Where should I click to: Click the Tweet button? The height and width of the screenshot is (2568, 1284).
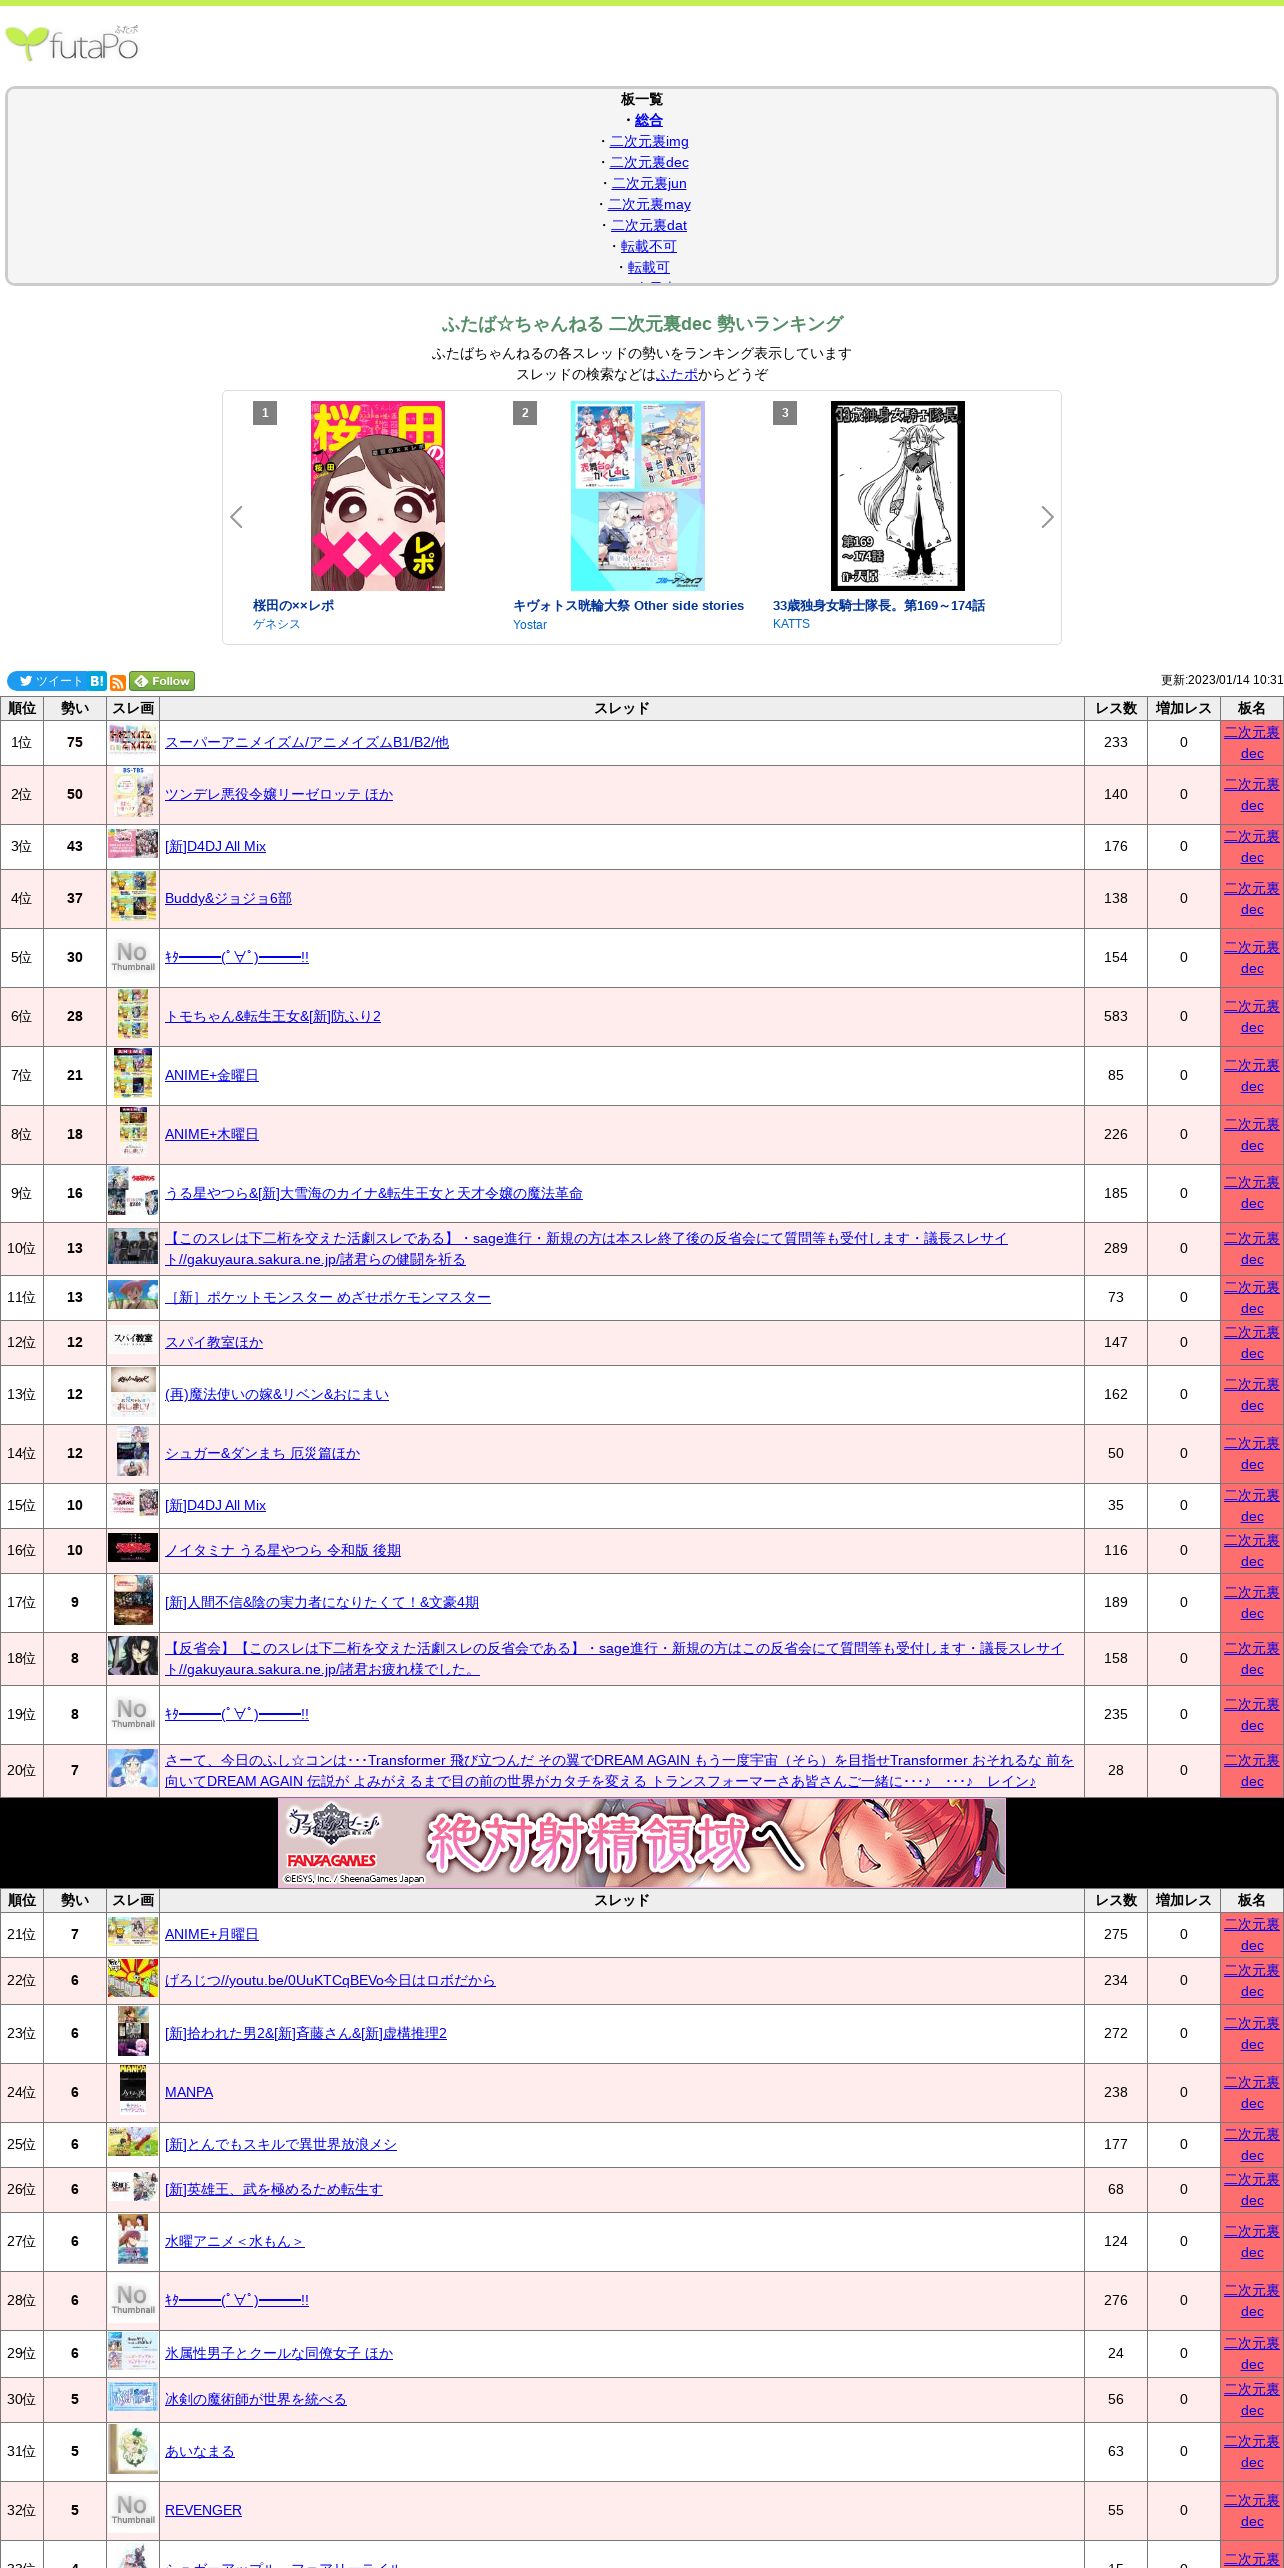click(47, 681)
